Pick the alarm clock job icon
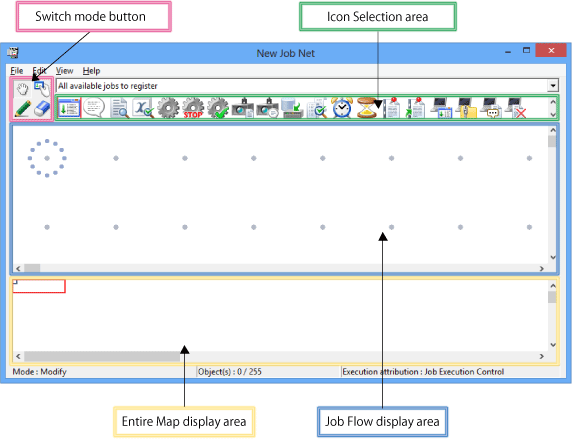 click(x=342, y=108)
